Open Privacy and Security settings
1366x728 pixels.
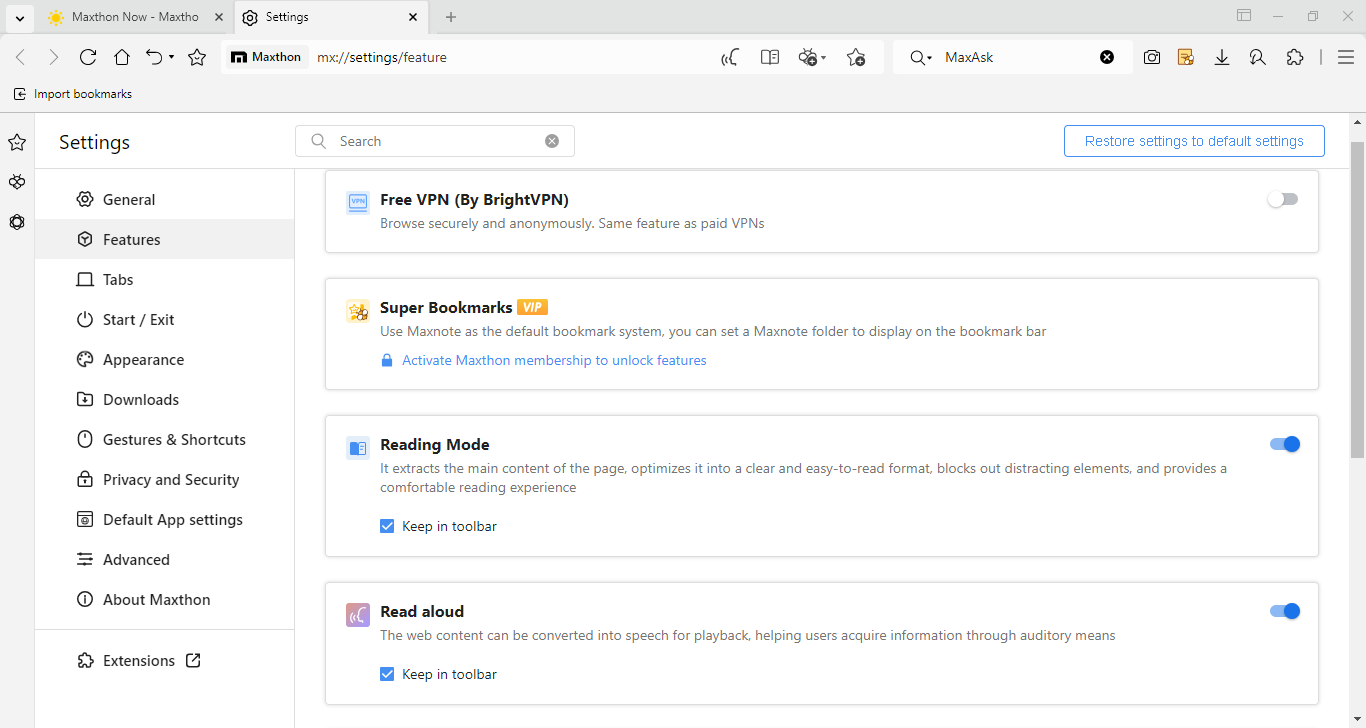pos(165,479)
